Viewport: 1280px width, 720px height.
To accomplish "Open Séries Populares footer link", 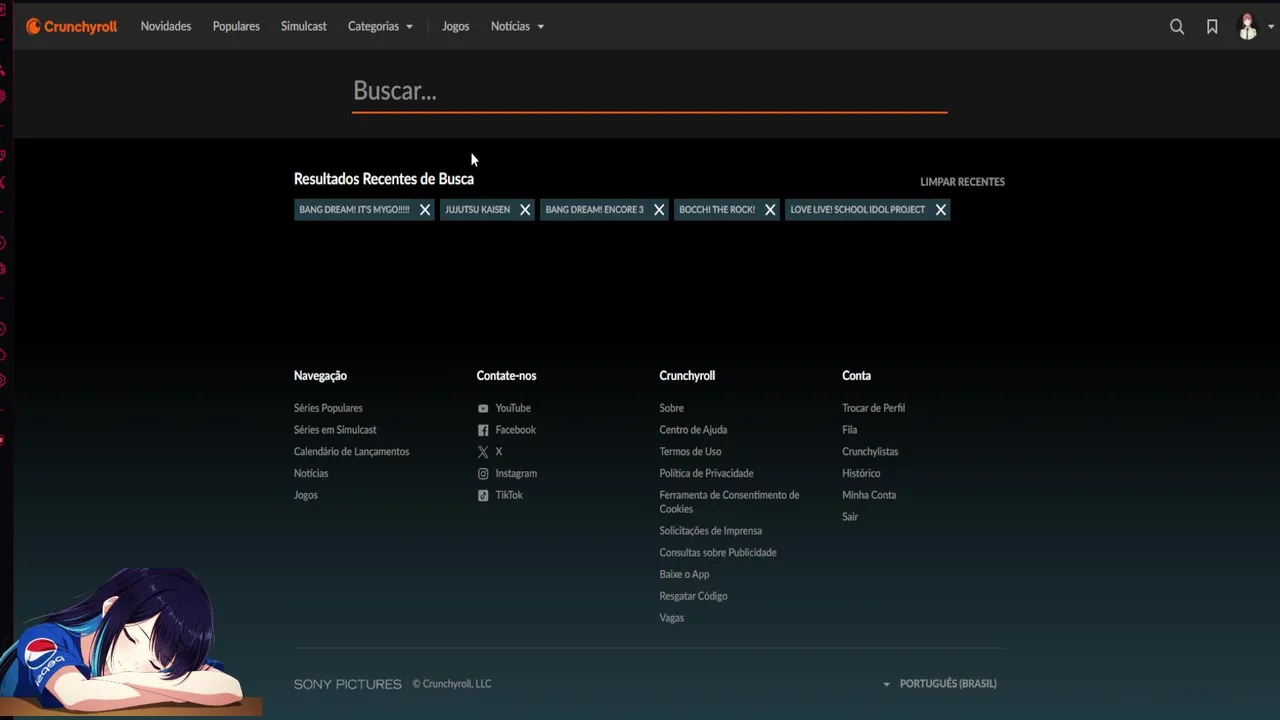I will pos(328,408).
